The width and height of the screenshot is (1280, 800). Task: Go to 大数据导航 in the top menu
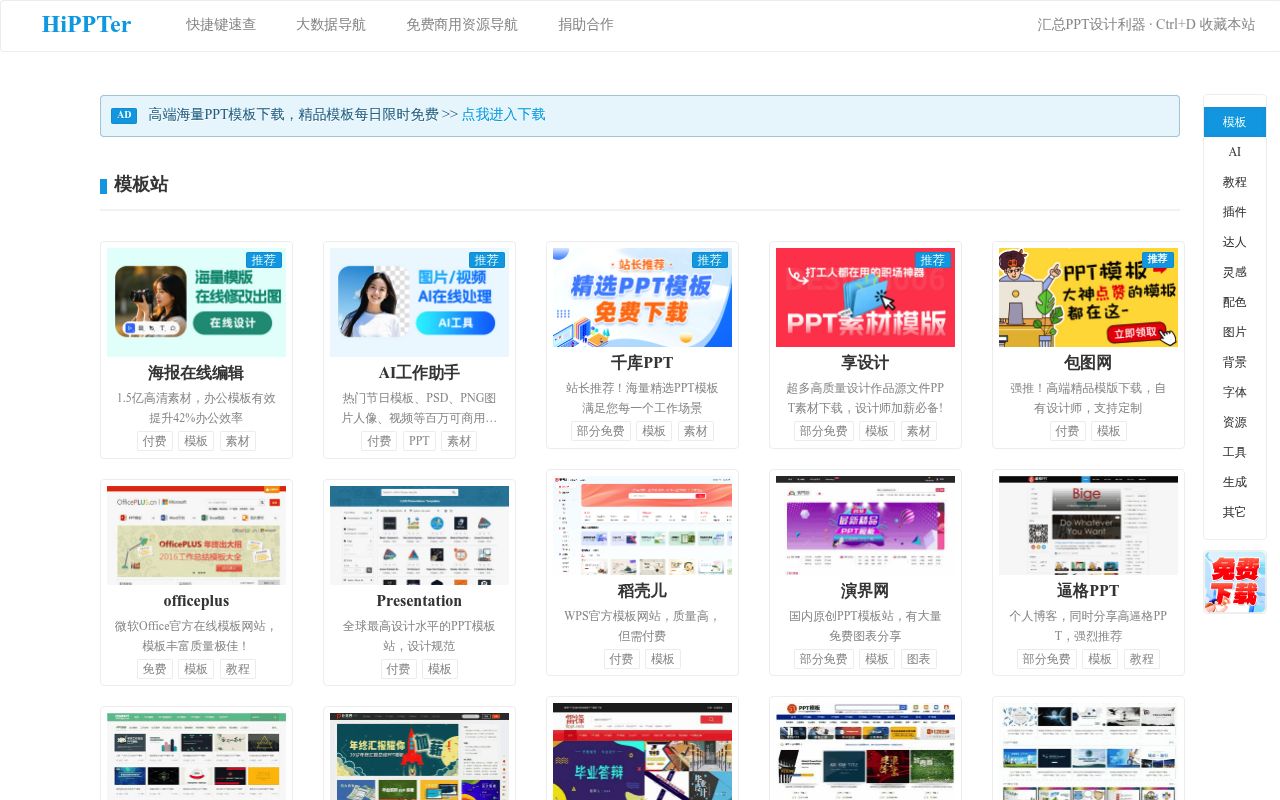point(331,25)
